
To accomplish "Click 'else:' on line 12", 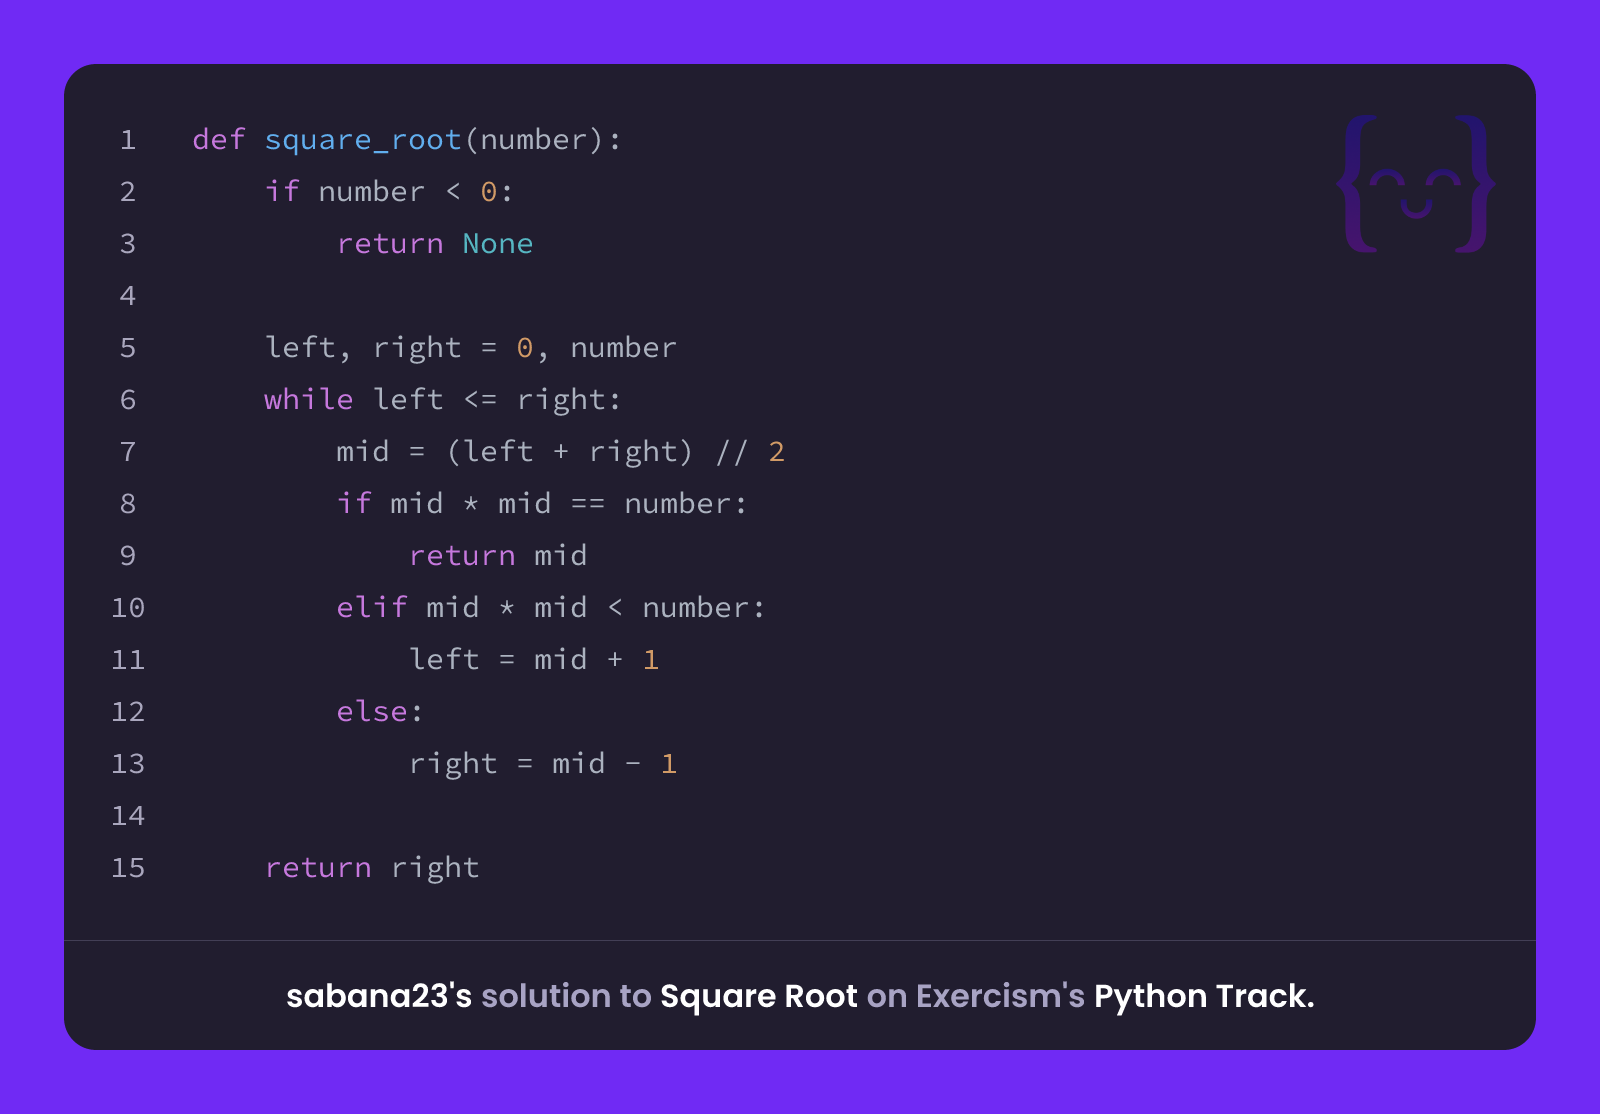I will point(381,711).
